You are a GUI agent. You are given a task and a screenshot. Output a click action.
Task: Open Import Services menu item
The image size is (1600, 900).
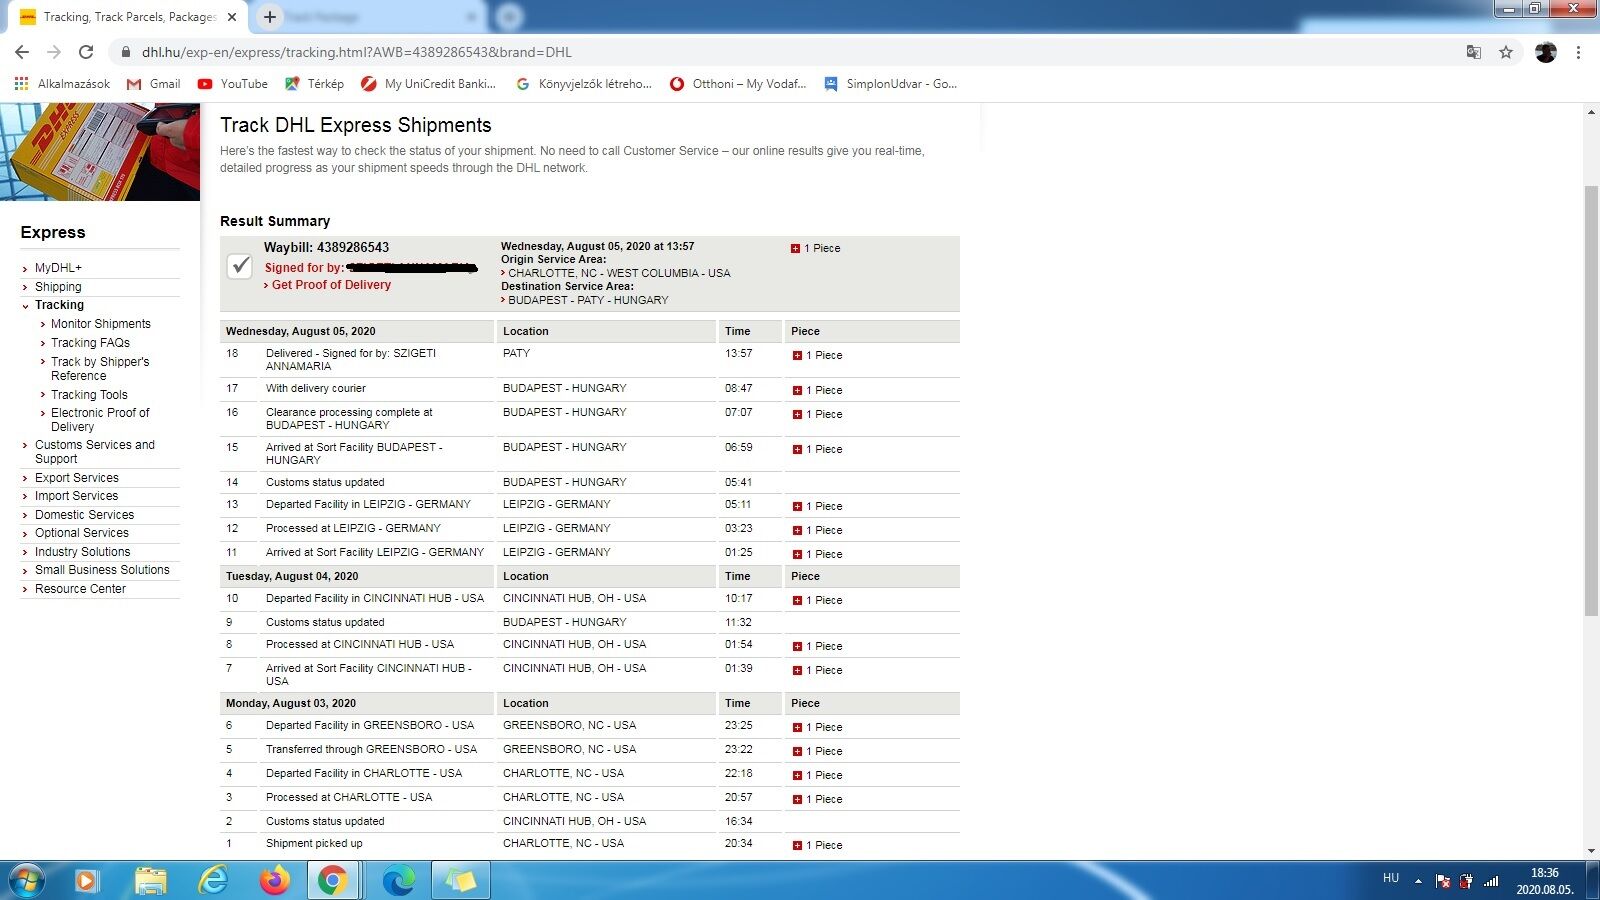tap(76, 496)
